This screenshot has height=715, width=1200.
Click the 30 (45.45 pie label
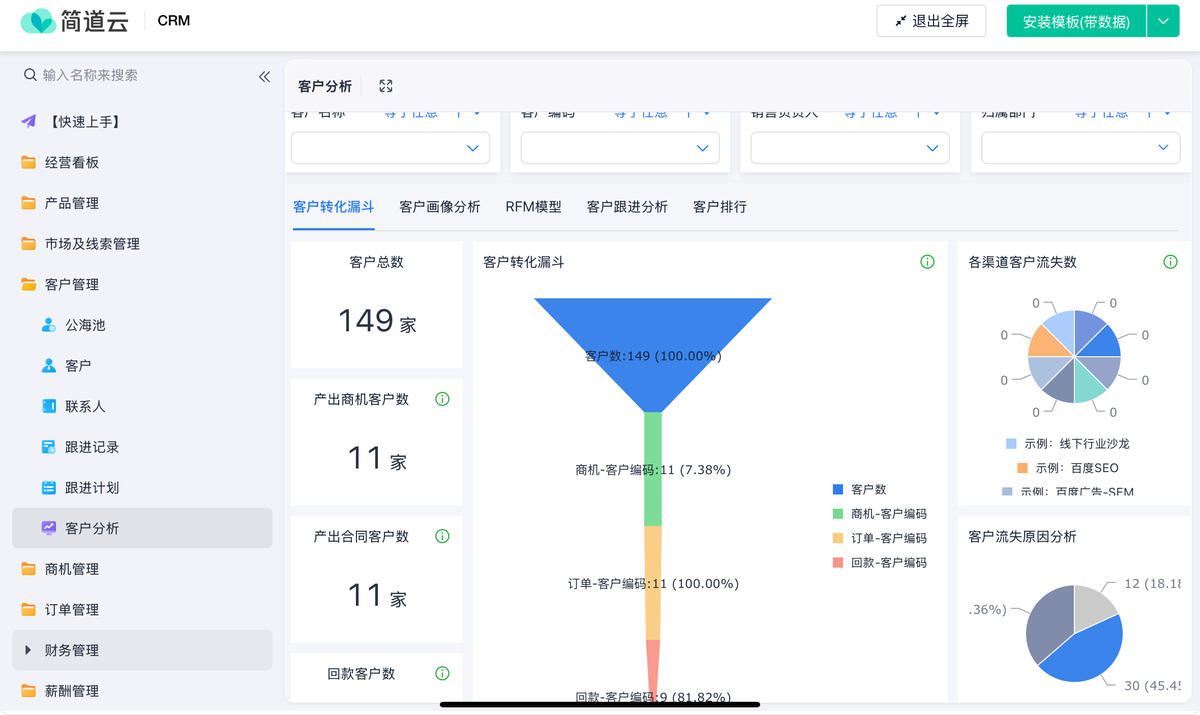[1153, 686]
